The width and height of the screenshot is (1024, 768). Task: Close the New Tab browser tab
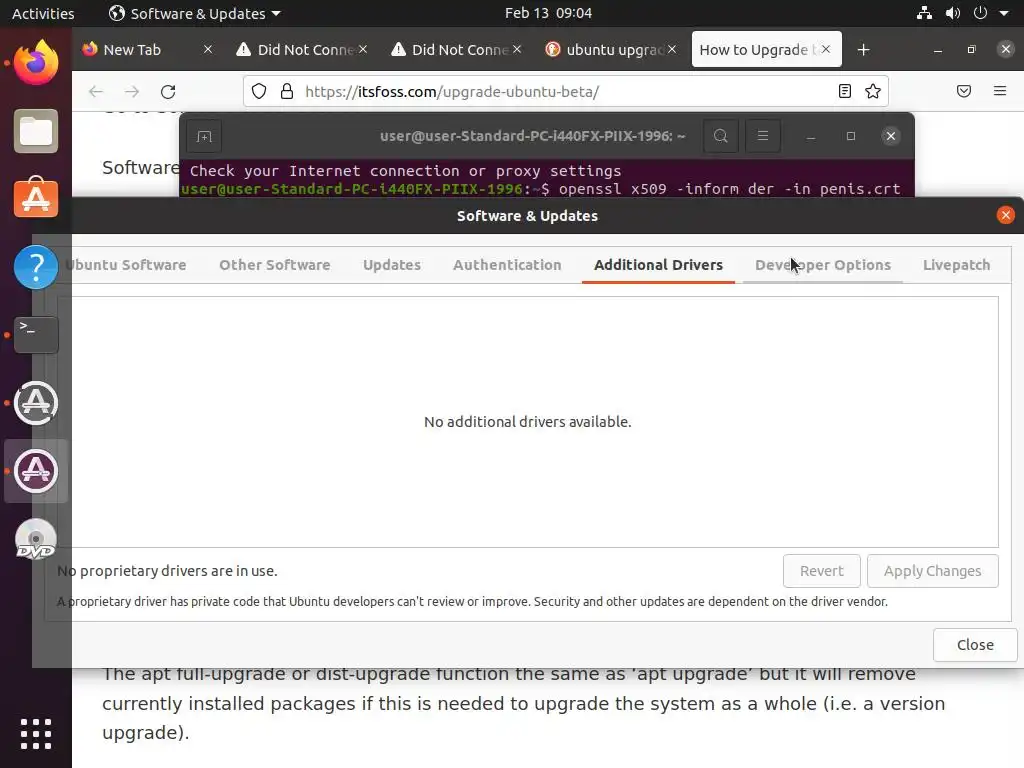pos(208,50)
